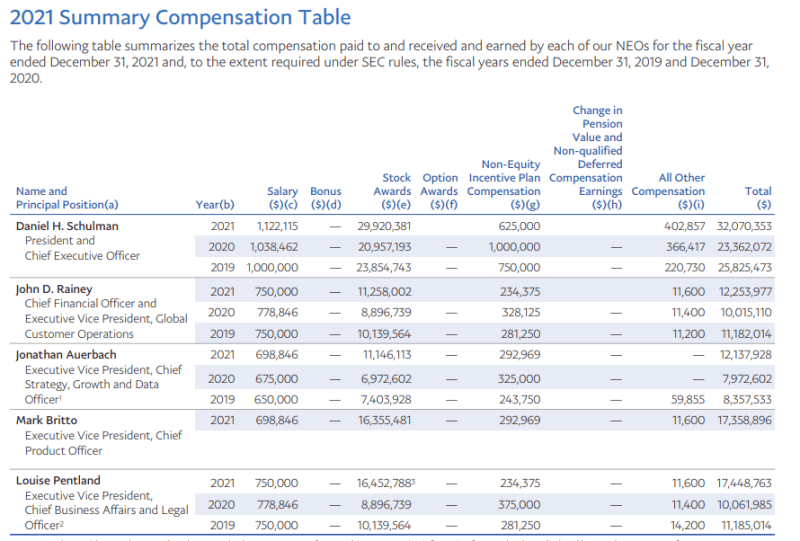The height and width of the screenshot is (541, 800).
Task: Select 'Non-Equity Incentive Plan Compensation' header
Action: pyautogui.click(x=504, y=185)
